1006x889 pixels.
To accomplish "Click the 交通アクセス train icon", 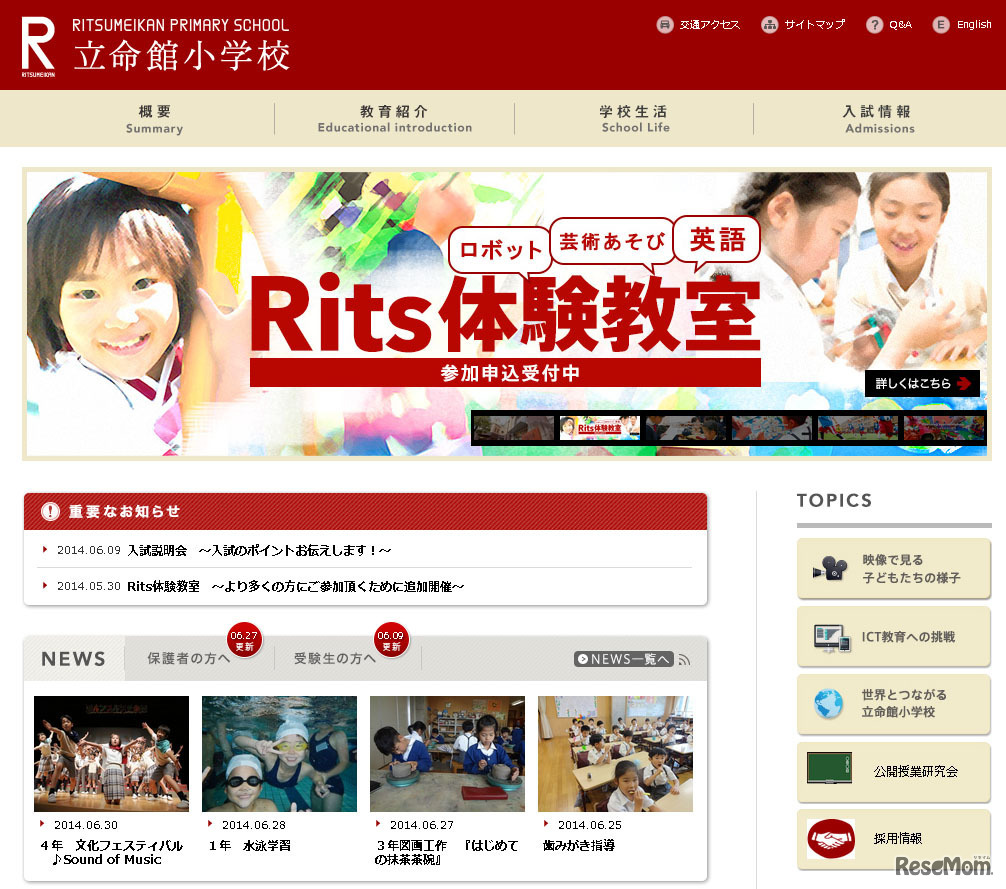I will click(x=665, y=25).
